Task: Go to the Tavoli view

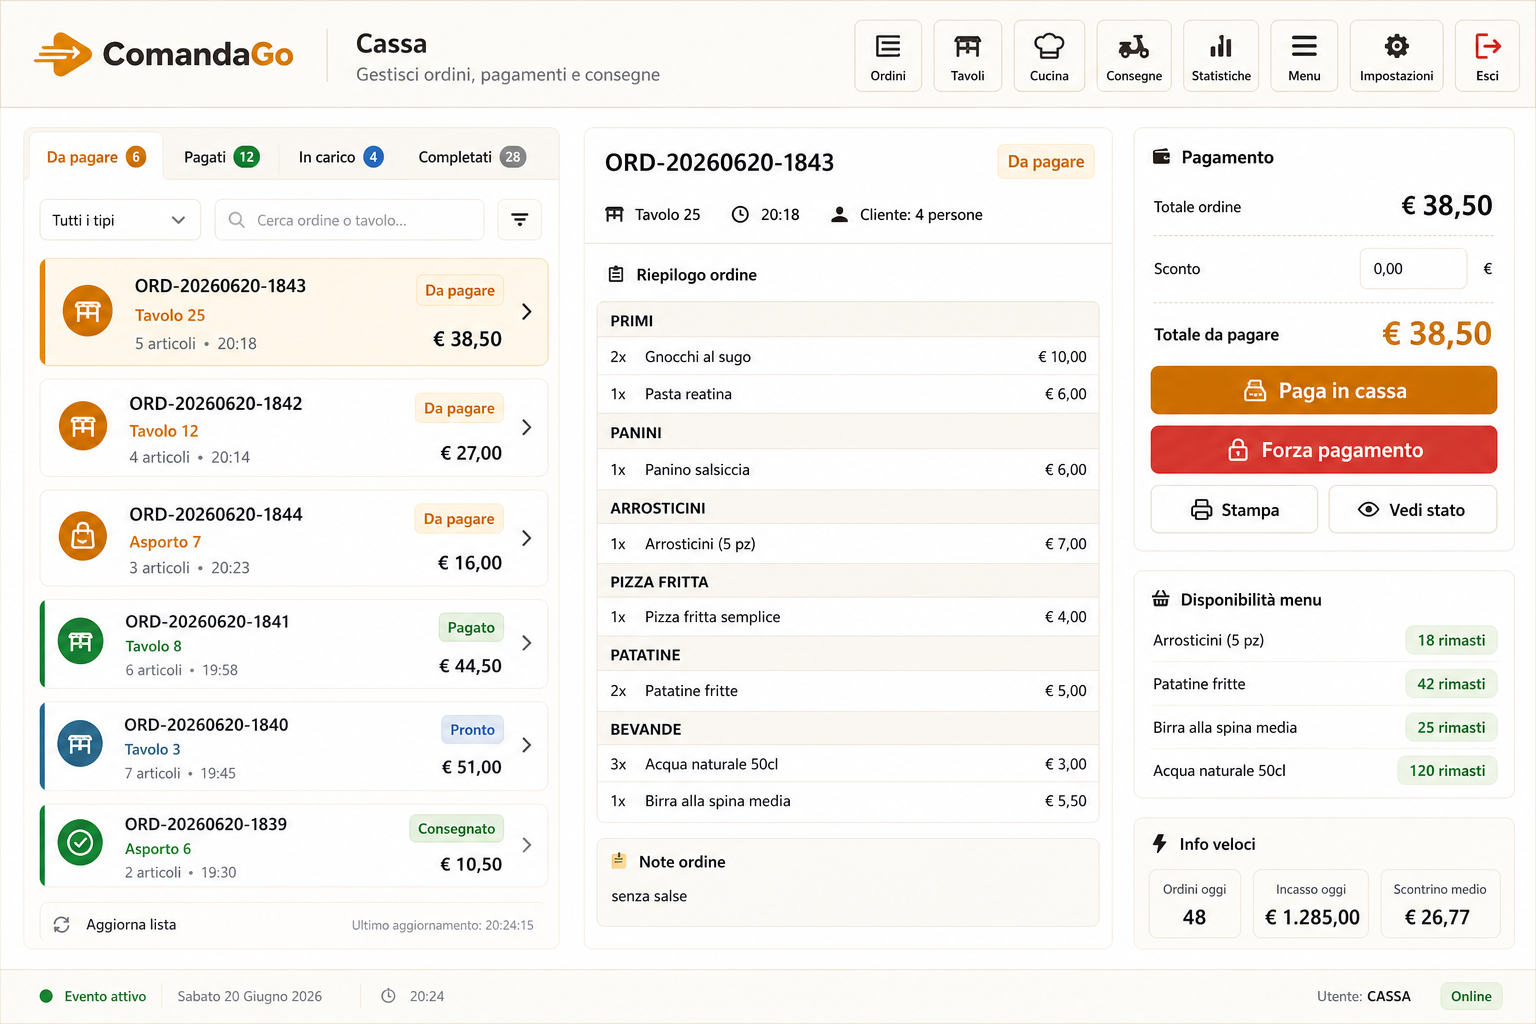Action: pos(967,56)
